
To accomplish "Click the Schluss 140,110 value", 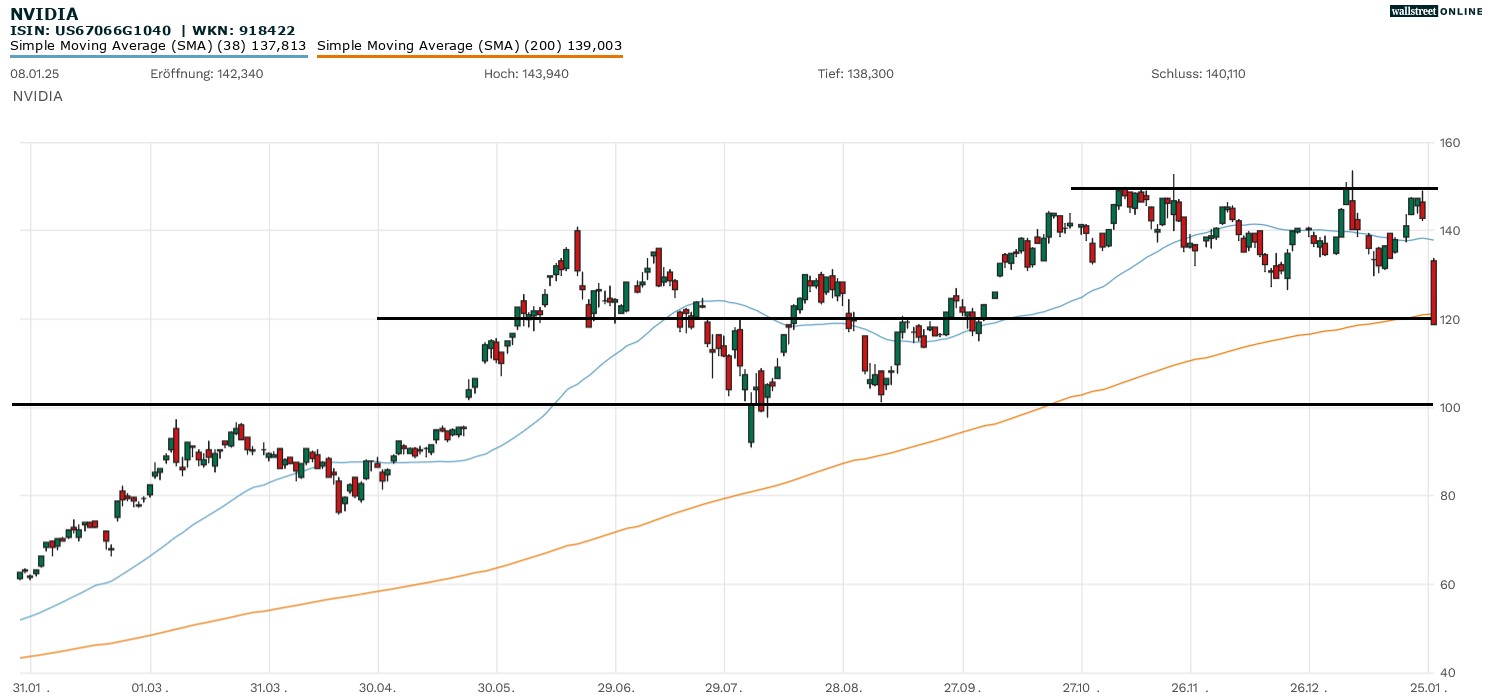I will point(1198,74).
